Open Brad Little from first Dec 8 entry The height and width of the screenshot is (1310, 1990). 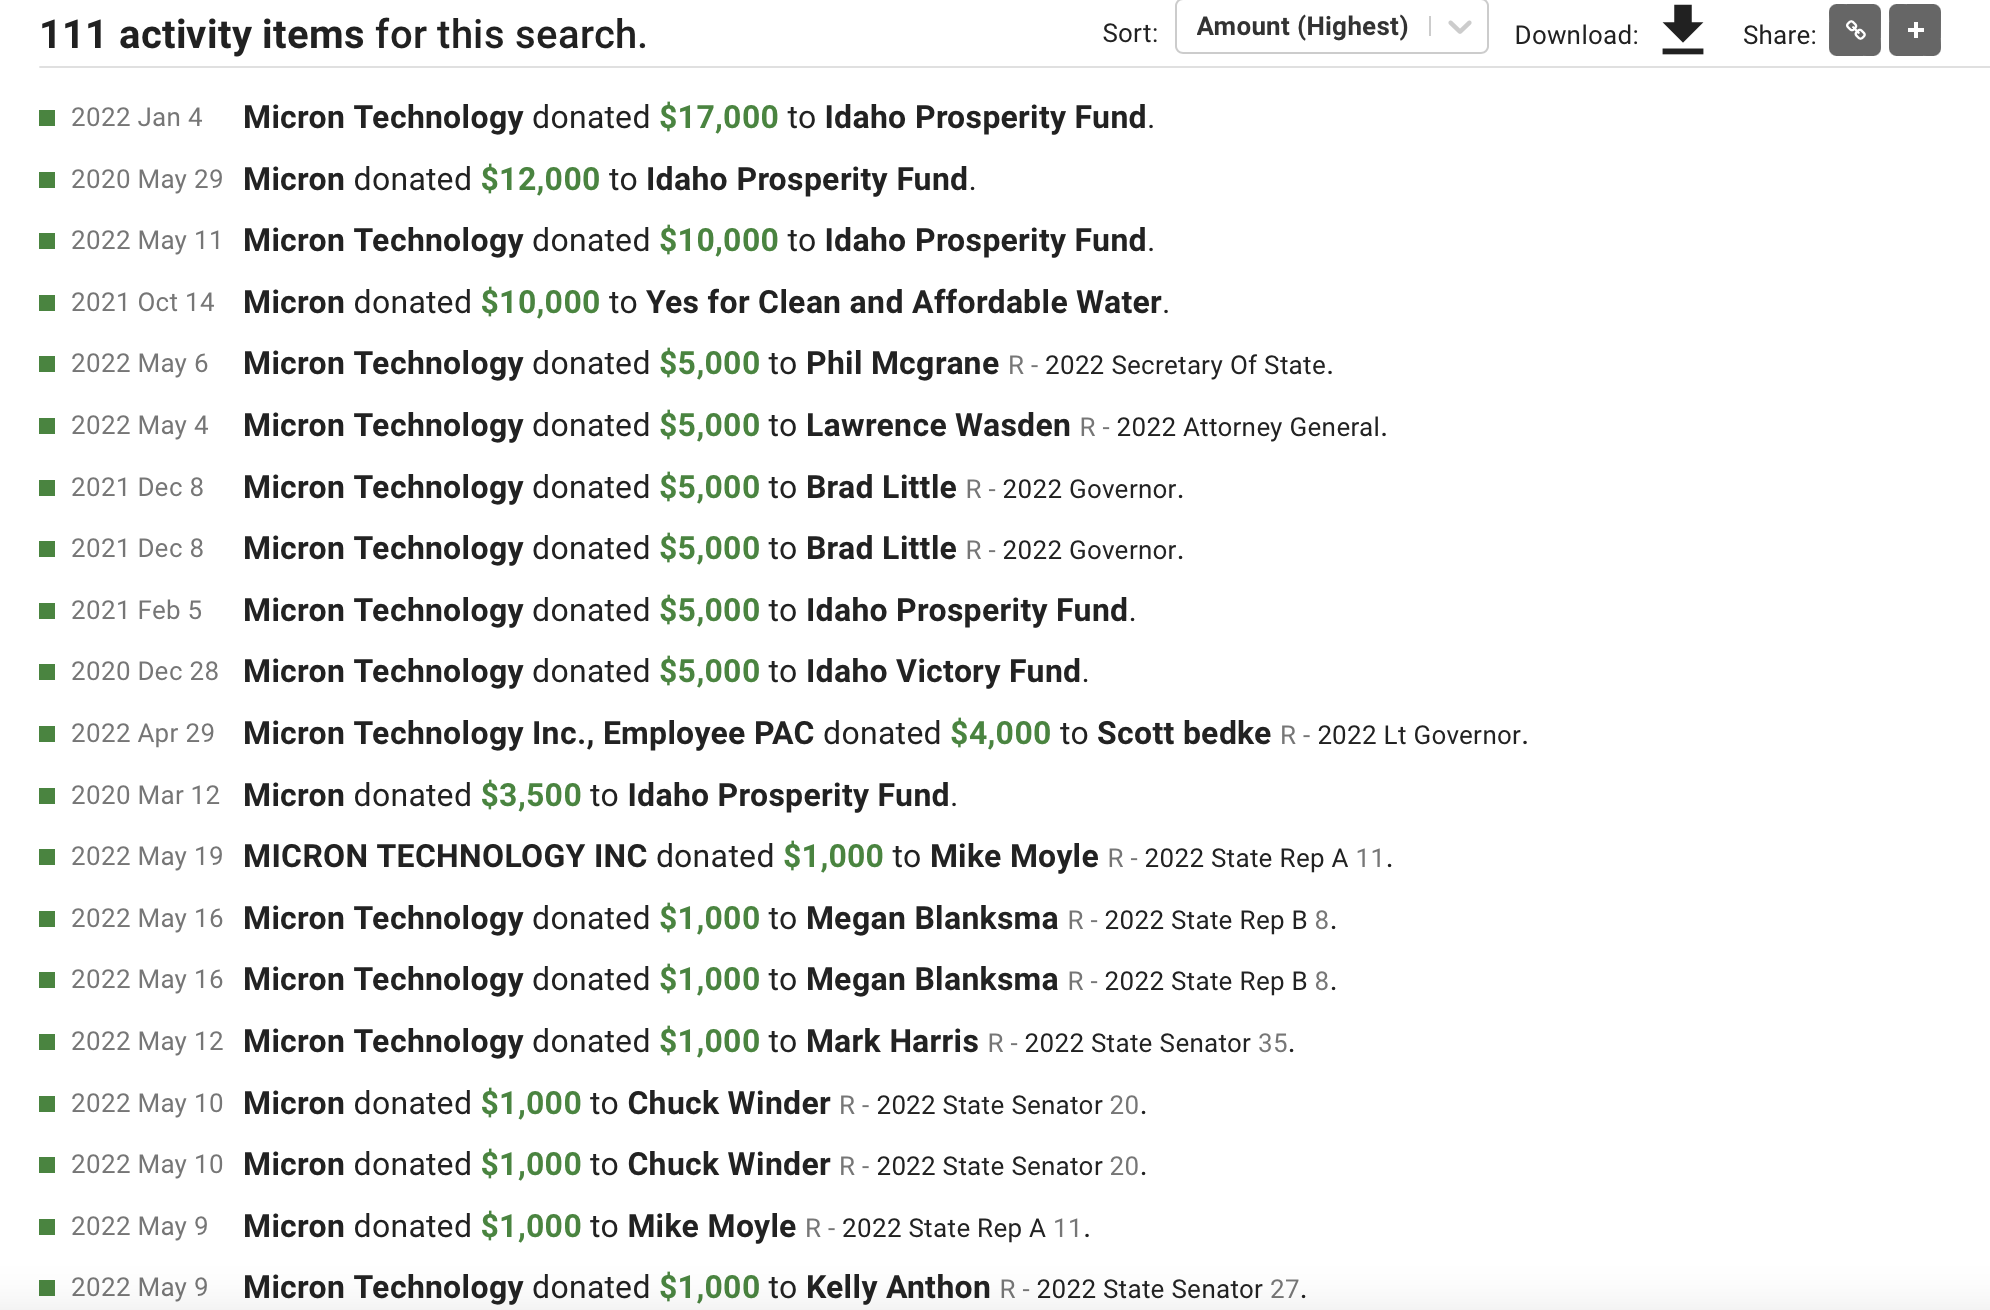[881, 487]
